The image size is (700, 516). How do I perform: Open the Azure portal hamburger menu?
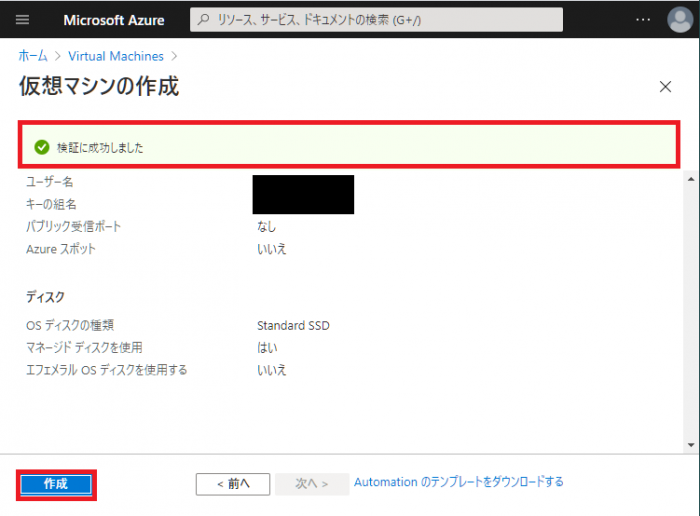pyautogui.click(x=23, y=20)
